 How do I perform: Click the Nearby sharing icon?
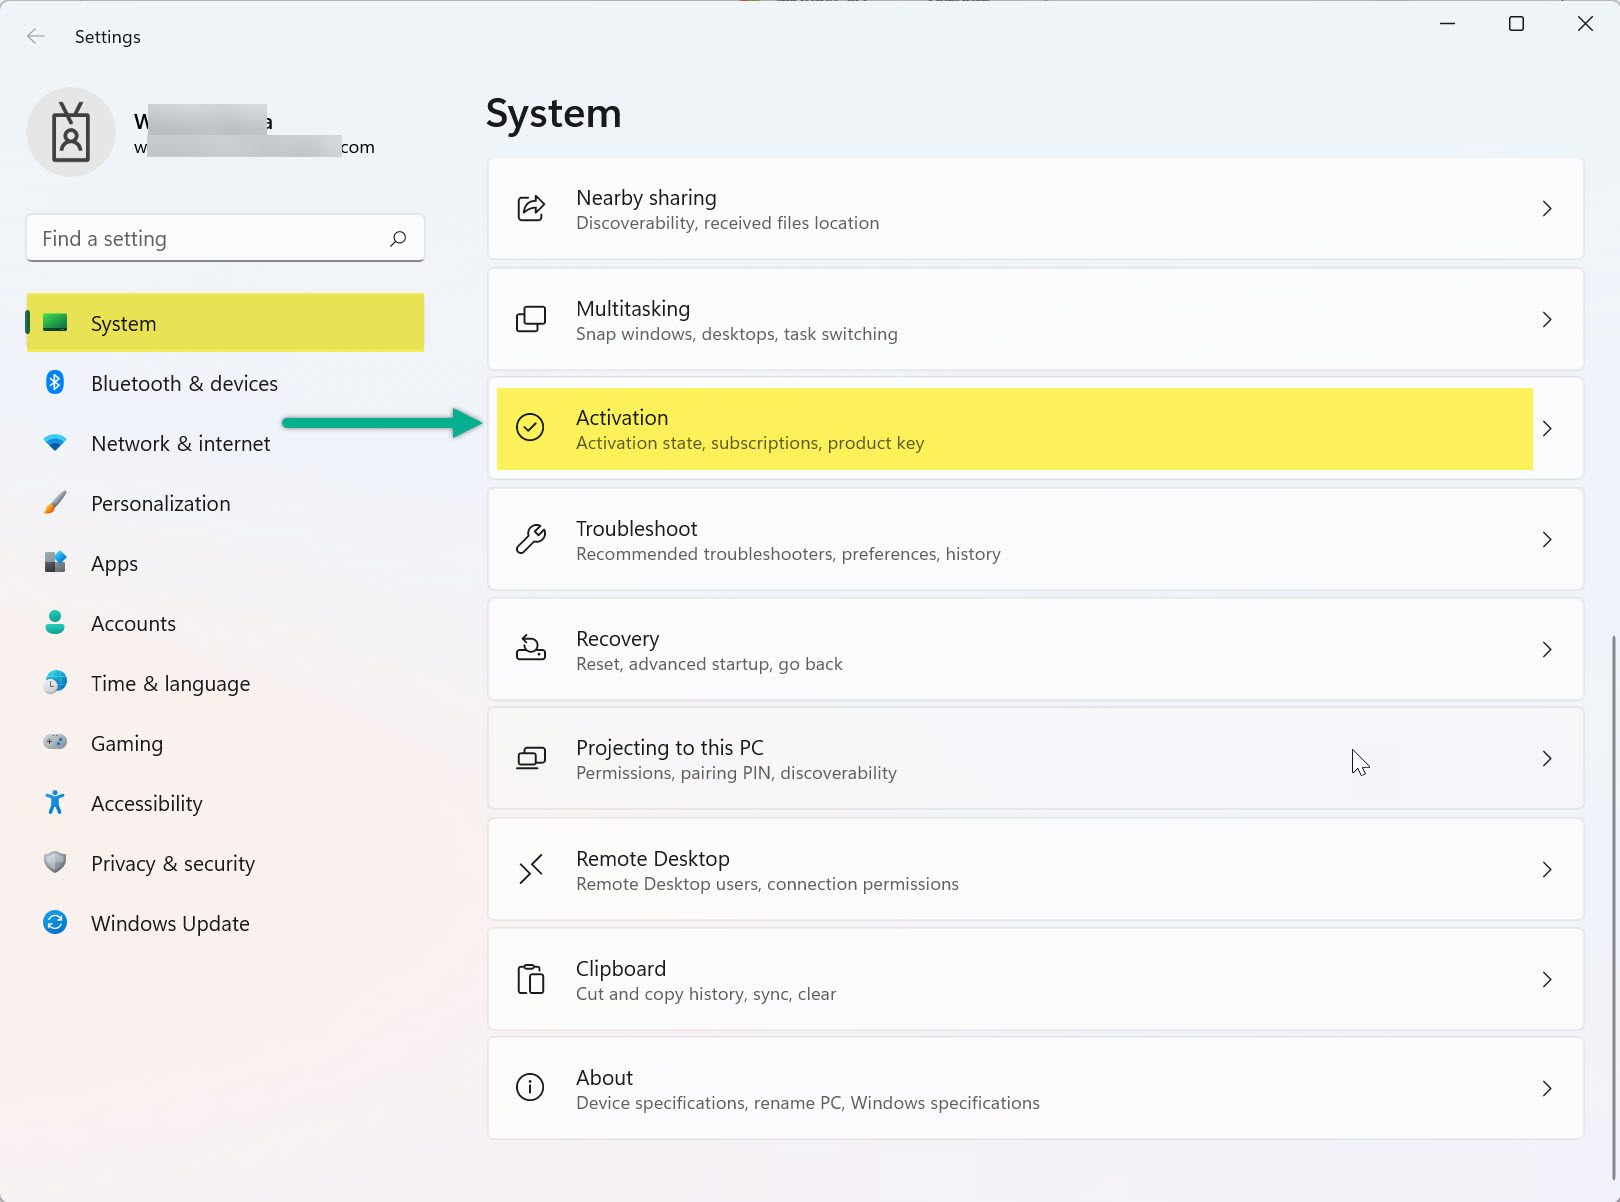point(531,209)
